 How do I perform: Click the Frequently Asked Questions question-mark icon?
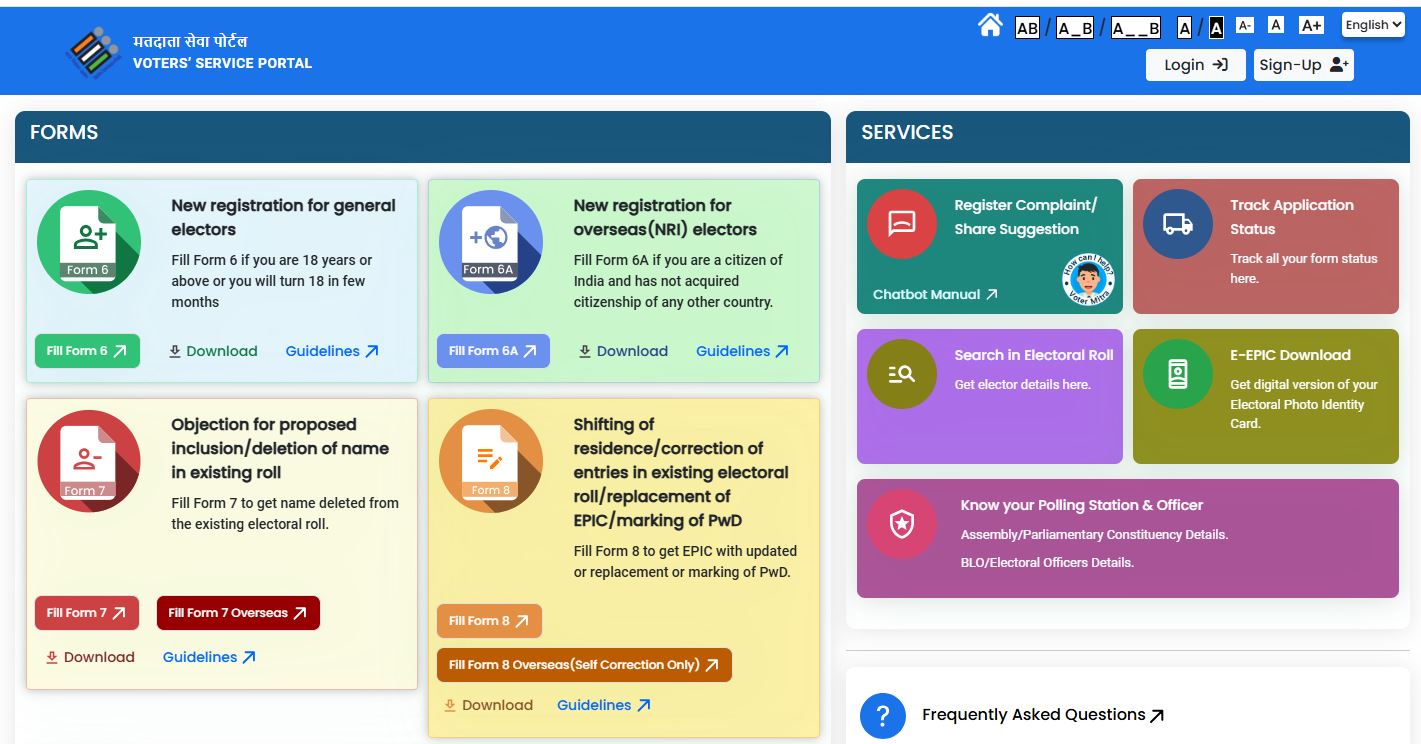coord(882,716)
